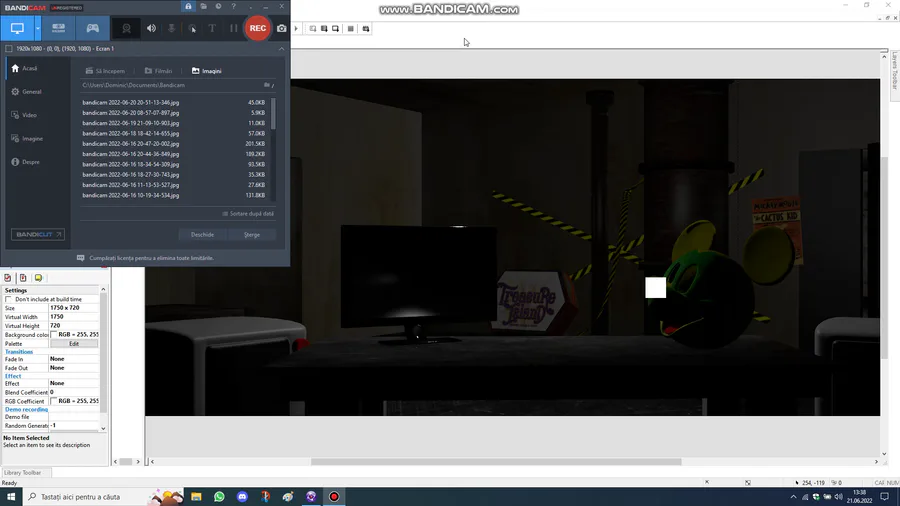Click second properties panel tab icon
The image size is (900, 506).
point(23,278)
